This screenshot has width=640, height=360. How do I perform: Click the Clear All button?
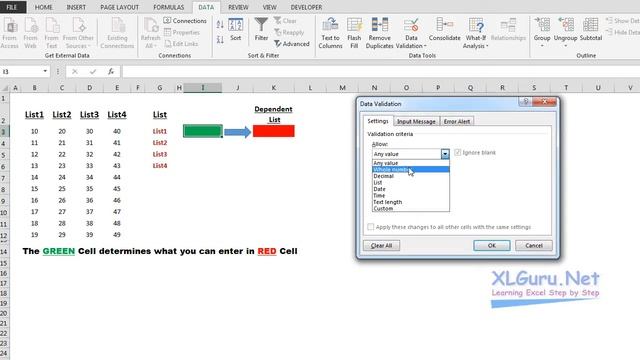point(381,245)
